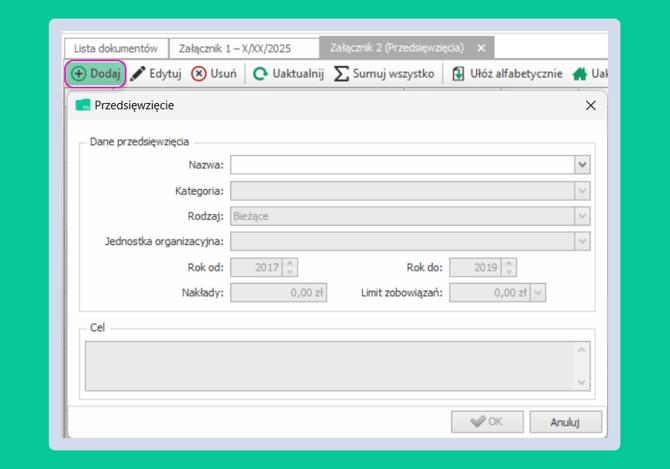Open Jednostka organizacyjna dropdown
Image resolution: width=670 pixels, height=469 pixels.
click(582, 241)
